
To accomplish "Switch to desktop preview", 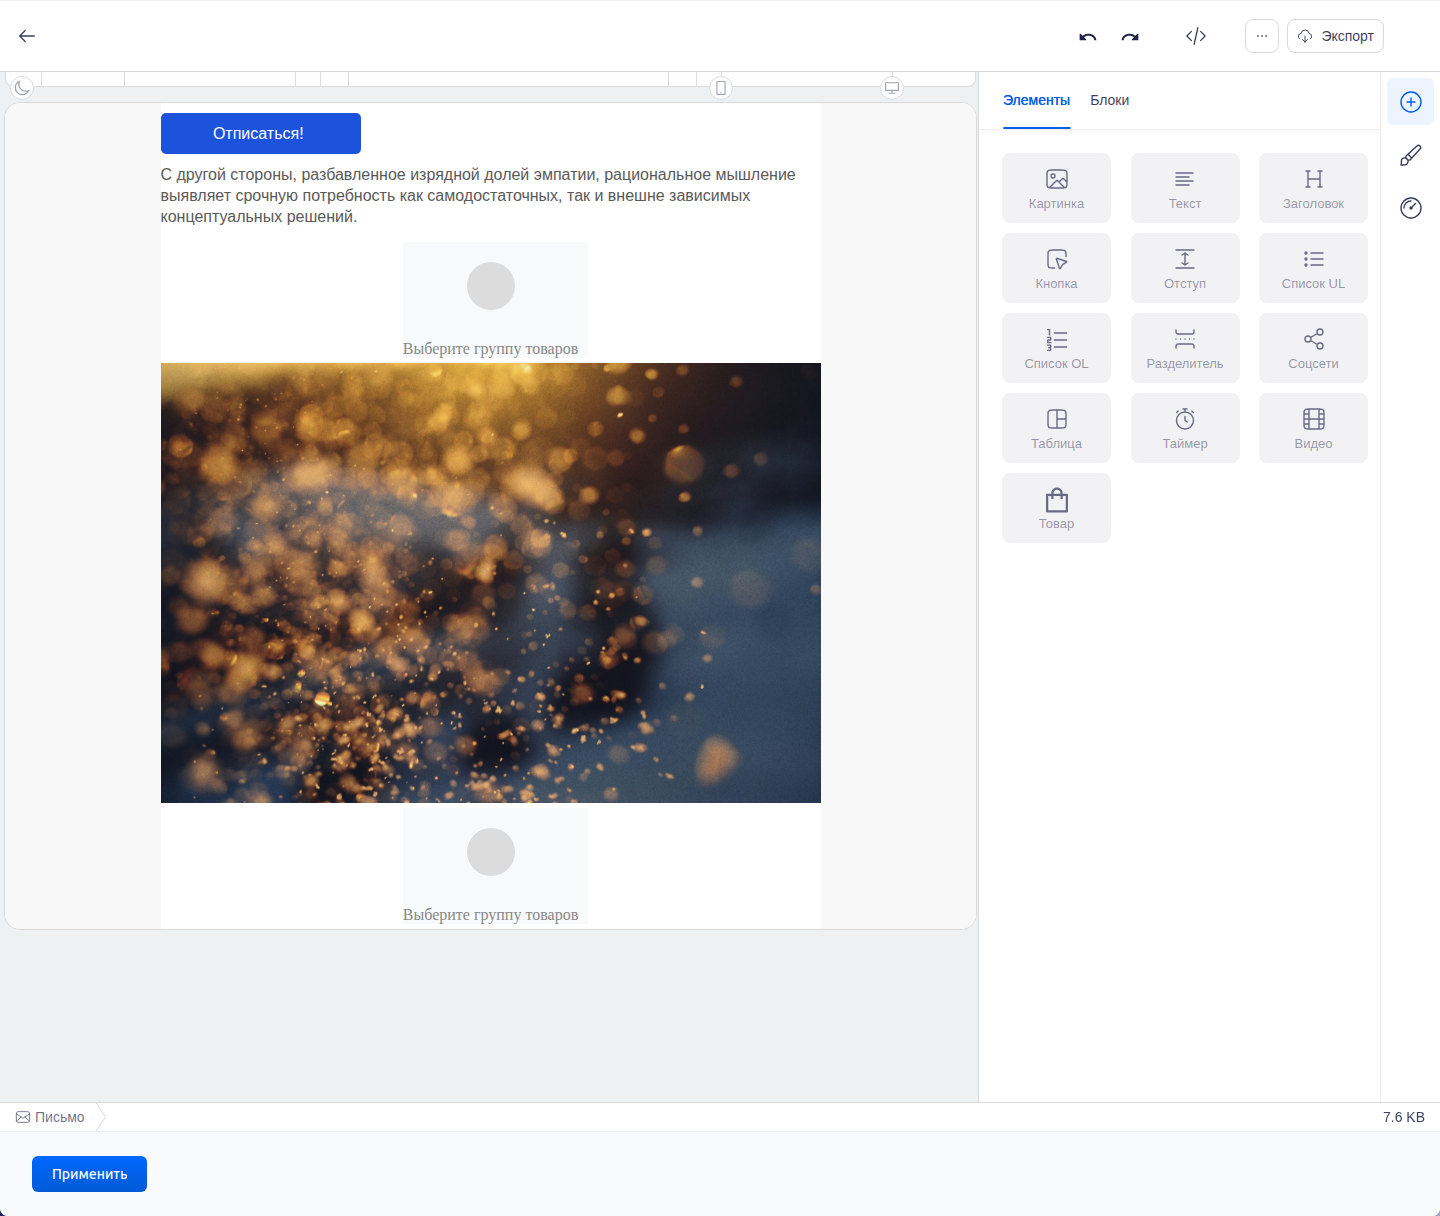I will pyautogui.click(x=892, y=88).
